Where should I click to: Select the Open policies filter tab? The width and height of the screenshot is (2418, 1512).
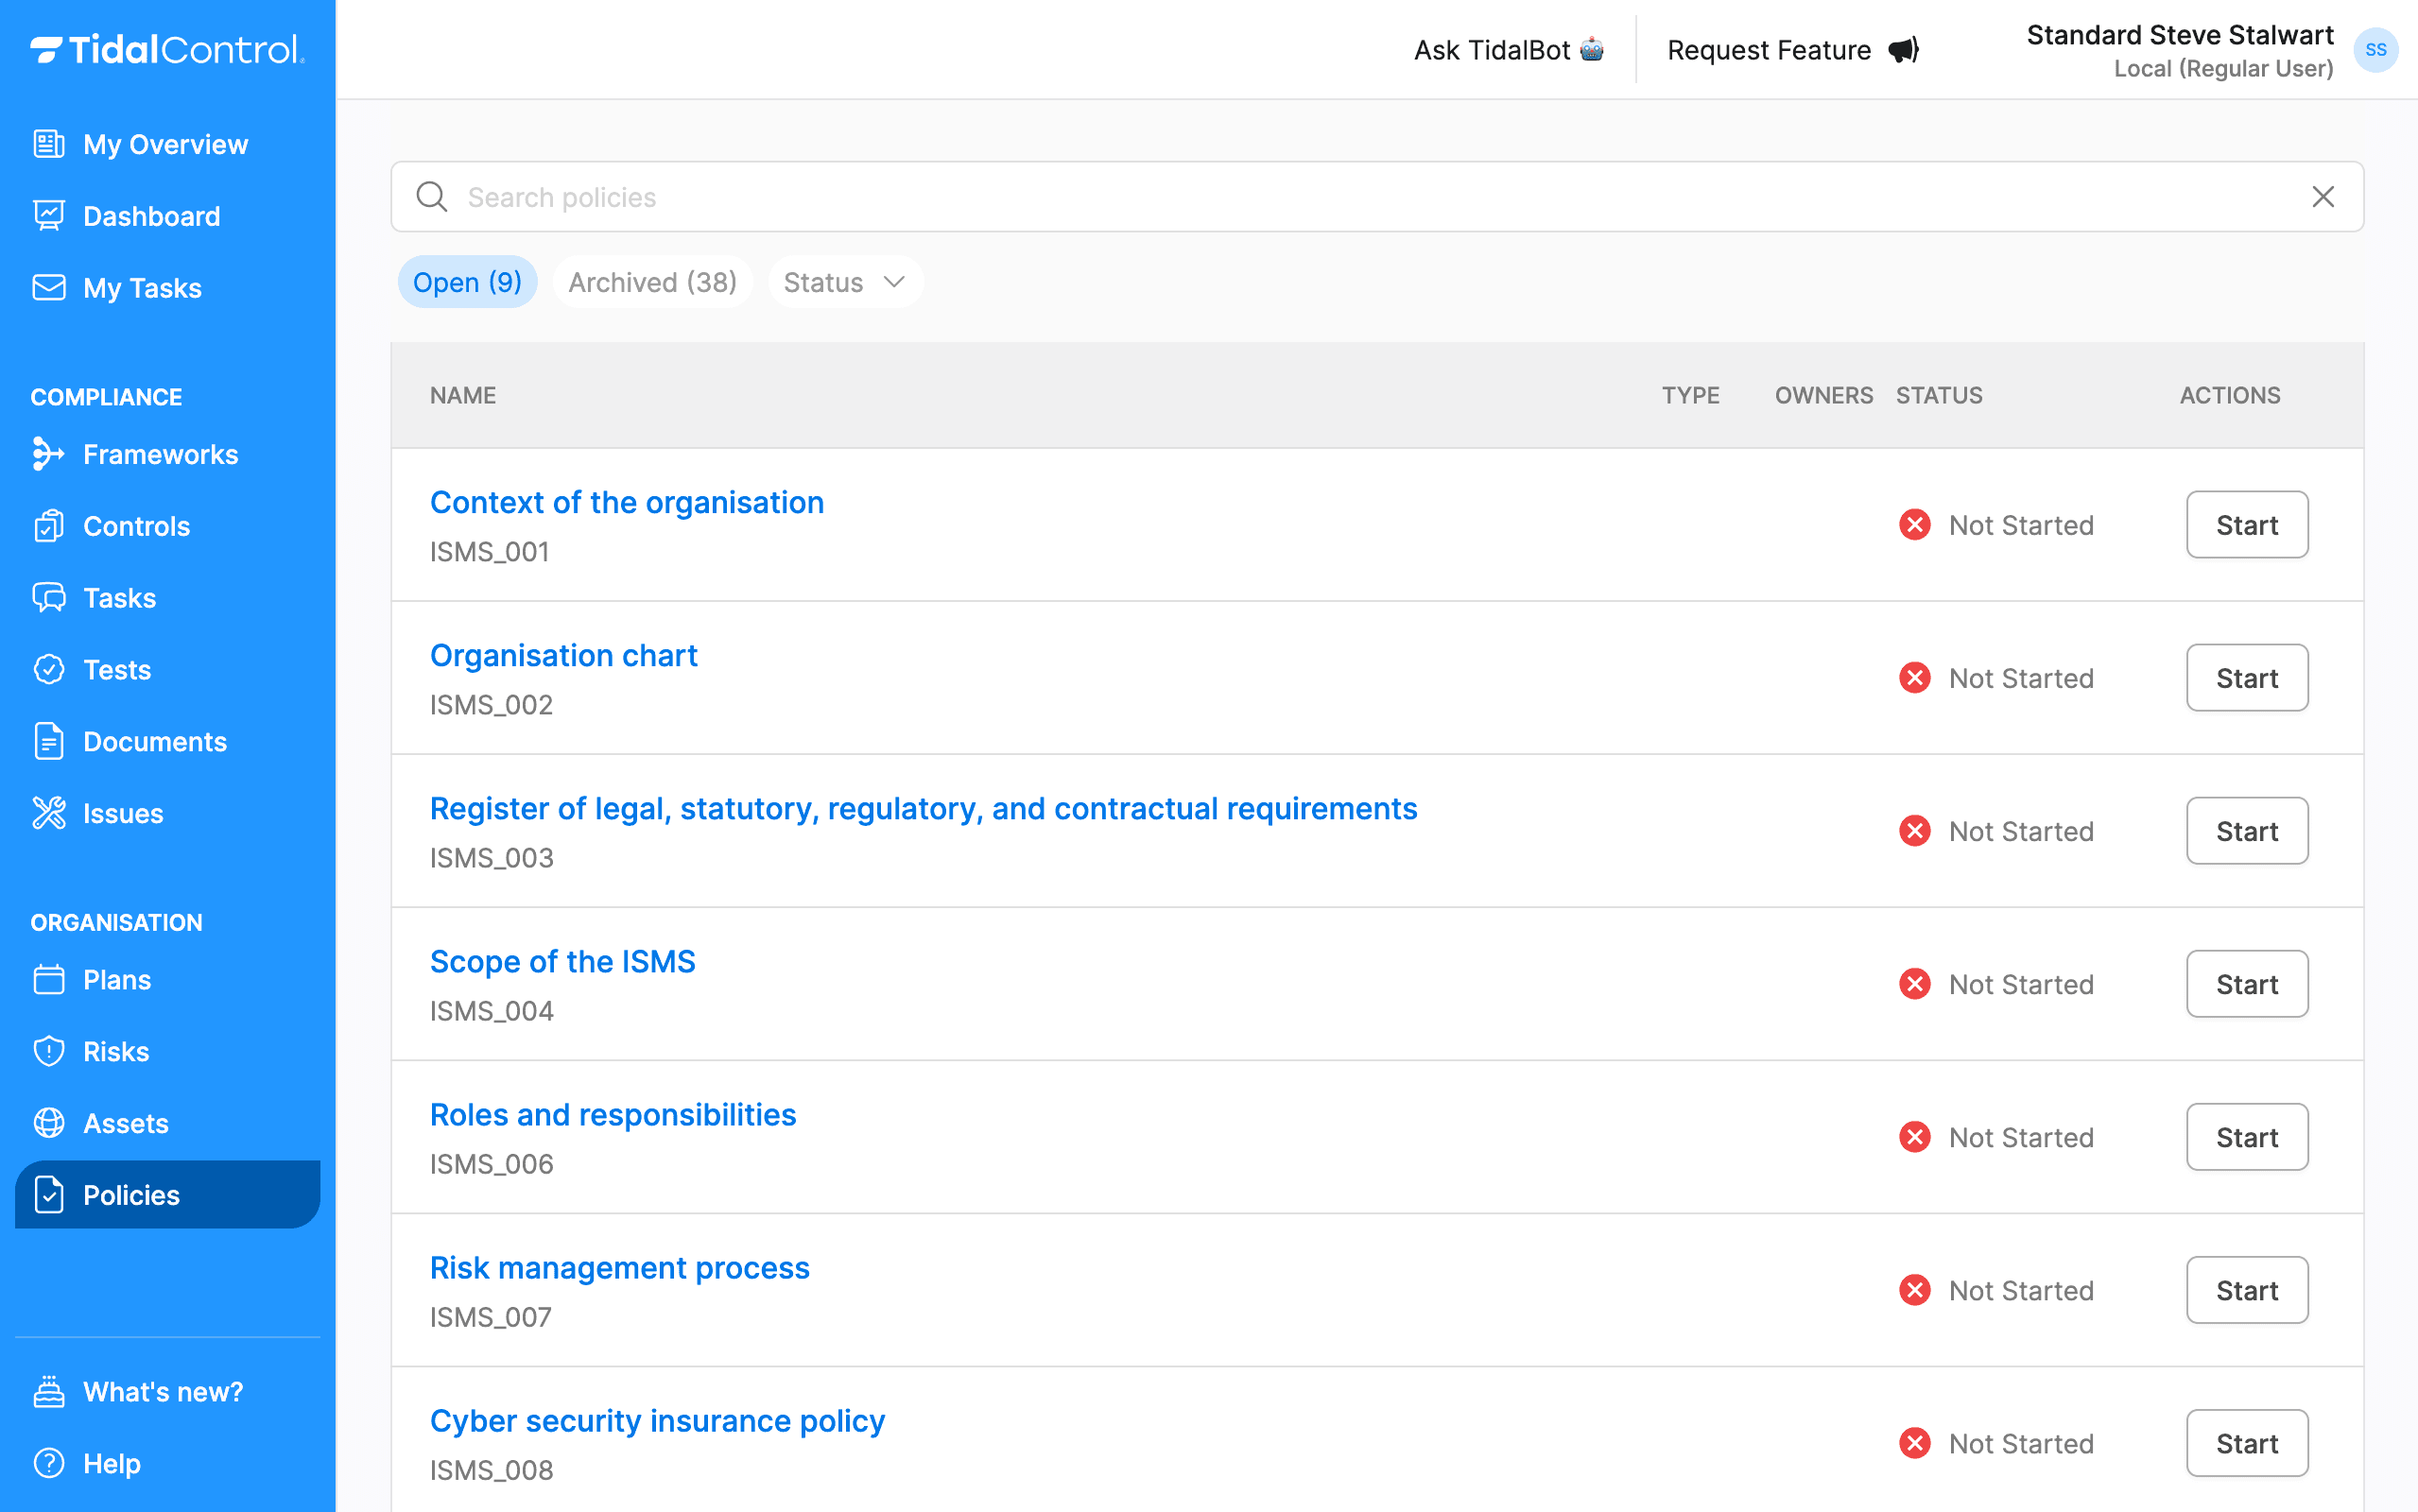tap(467, 282)
